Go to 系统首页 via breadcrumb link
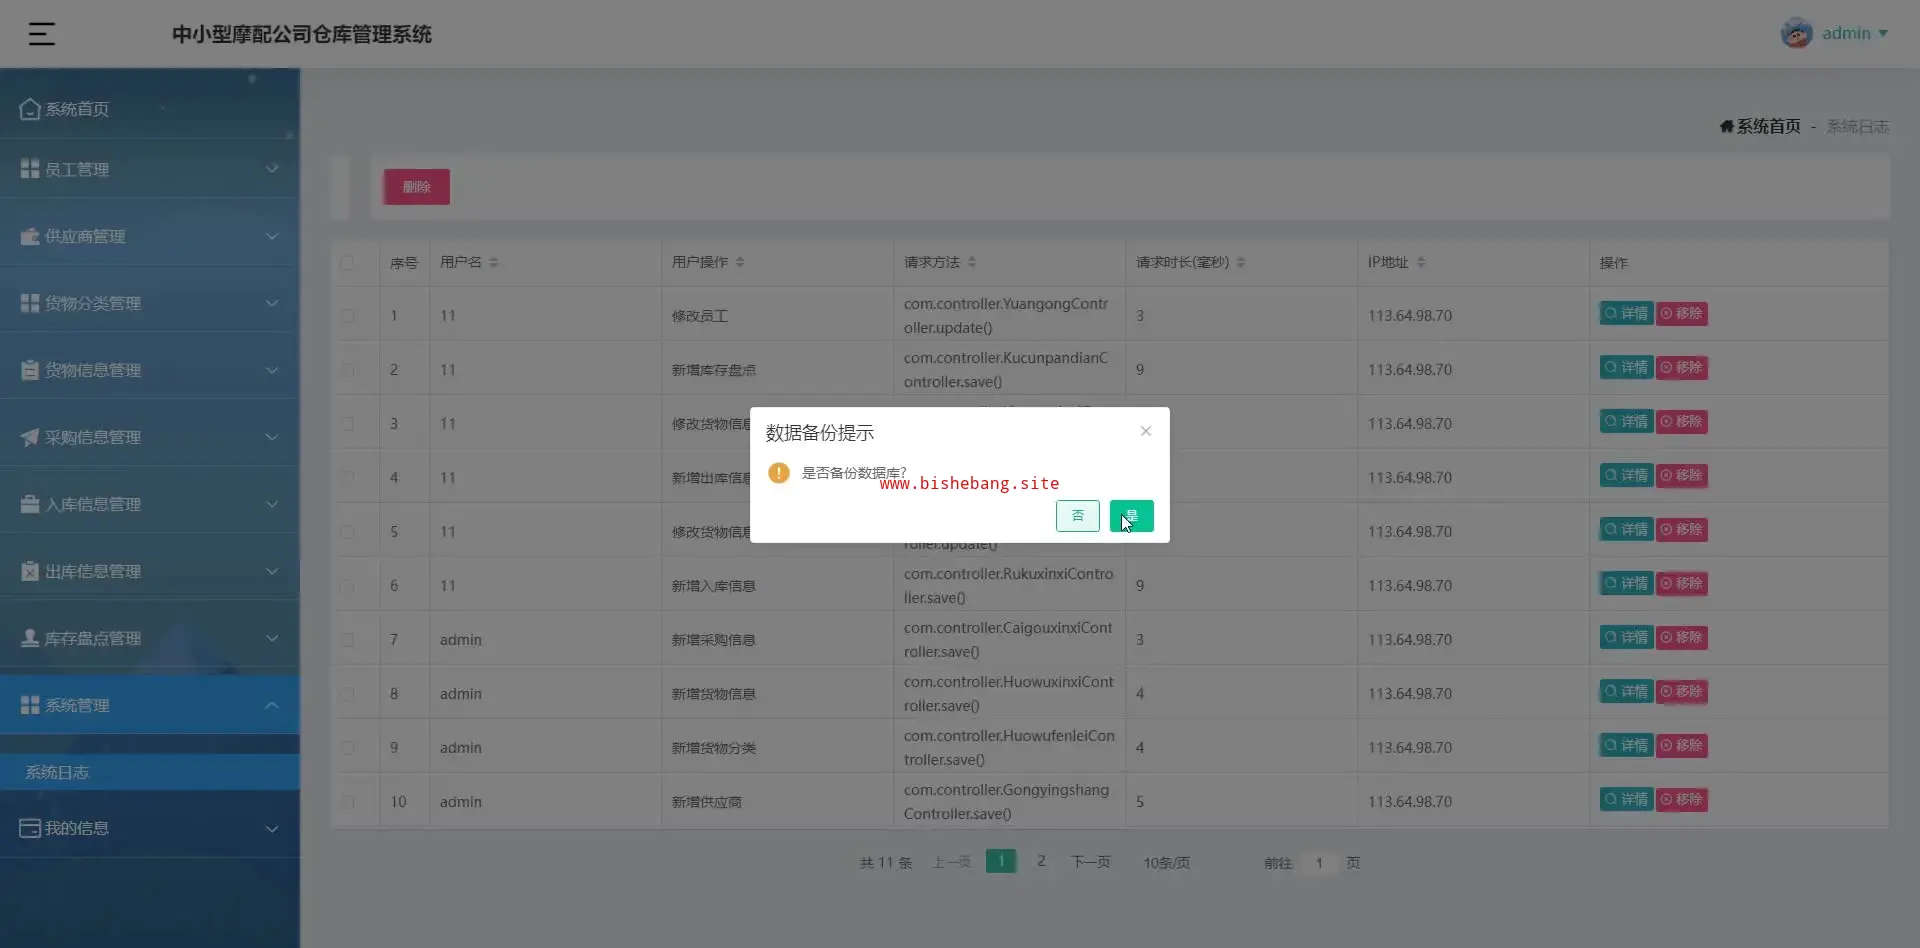 point(1760,126)
